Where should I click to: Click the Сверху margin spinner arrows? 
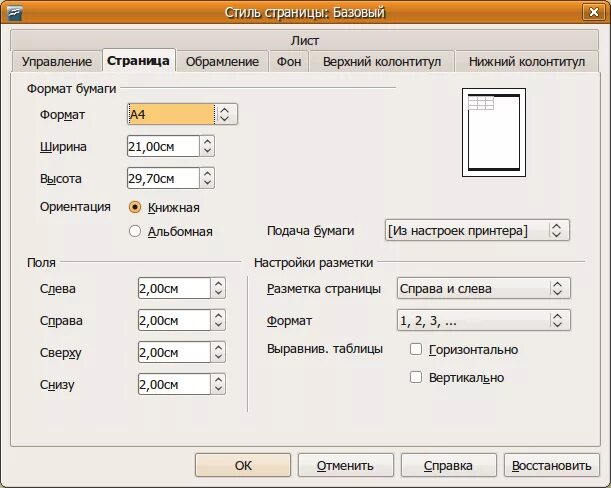218,352
